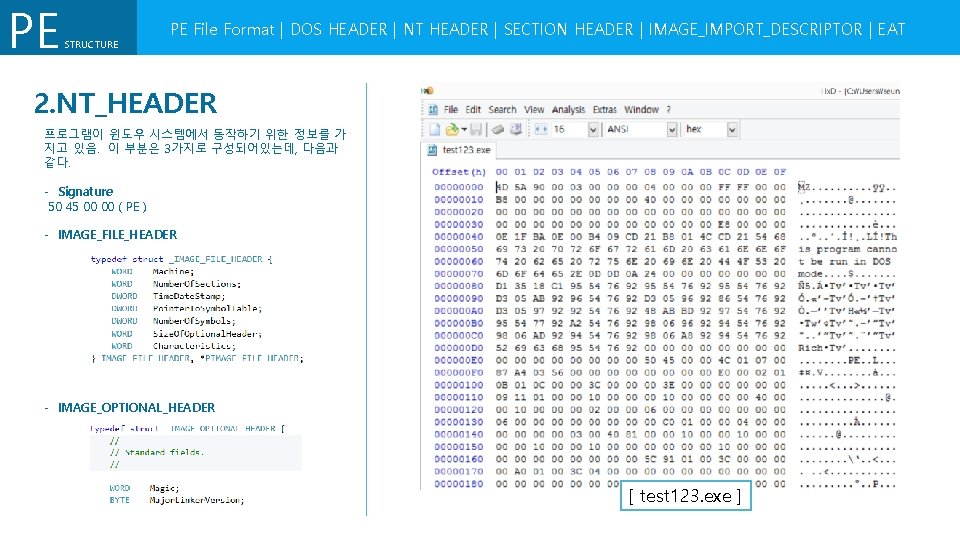The image size is (960, 540).
Task: Click the Open RAM chip icon
Action: (498, 129)
